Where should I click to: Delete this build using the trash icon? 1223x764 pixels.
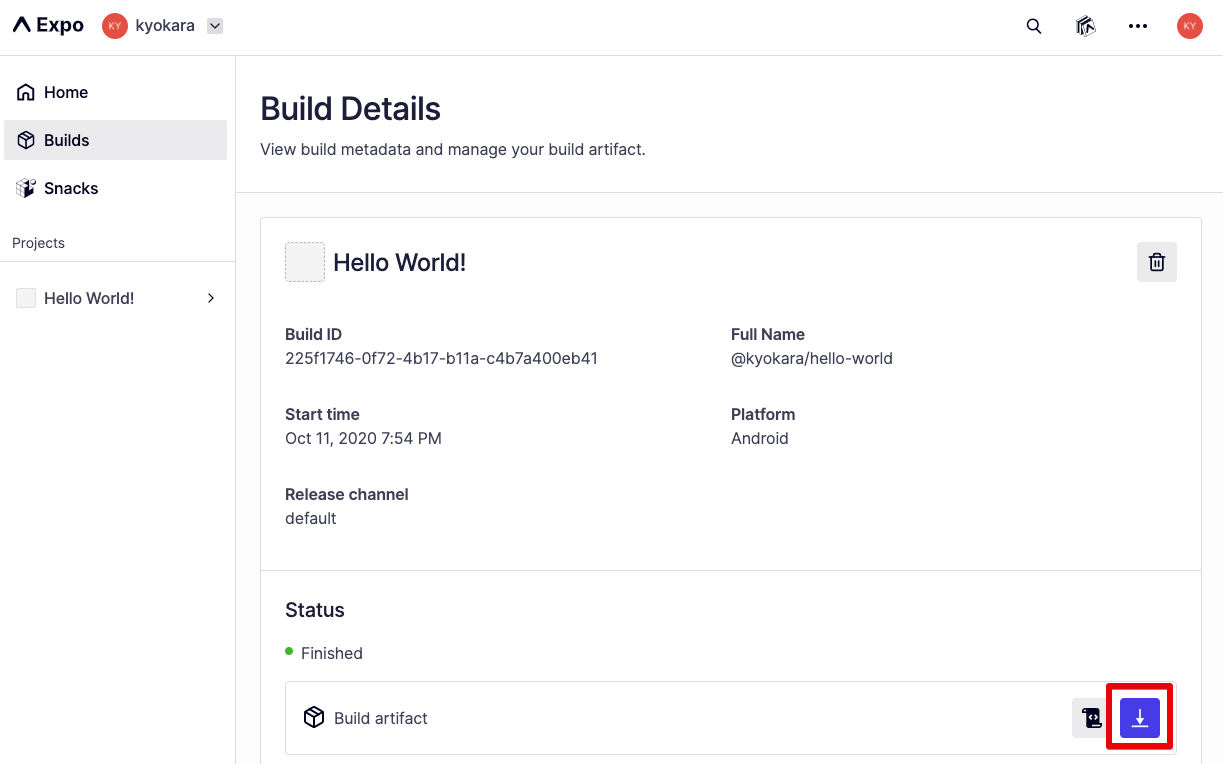(x=1156, y=261)
